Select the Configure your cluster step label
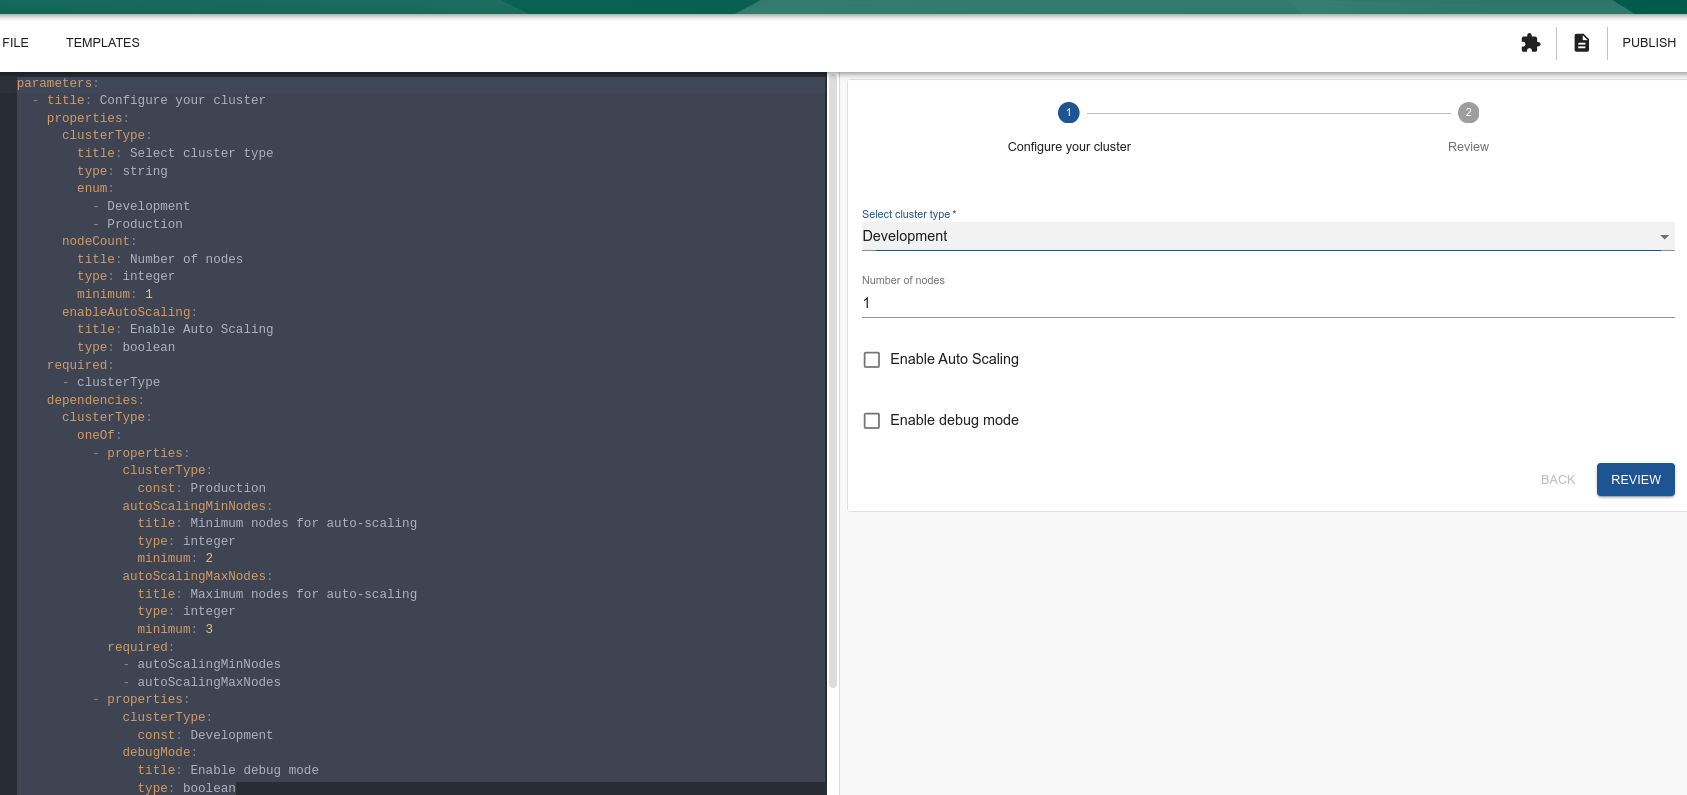The image size is (1687, 795). (1068, 147)
